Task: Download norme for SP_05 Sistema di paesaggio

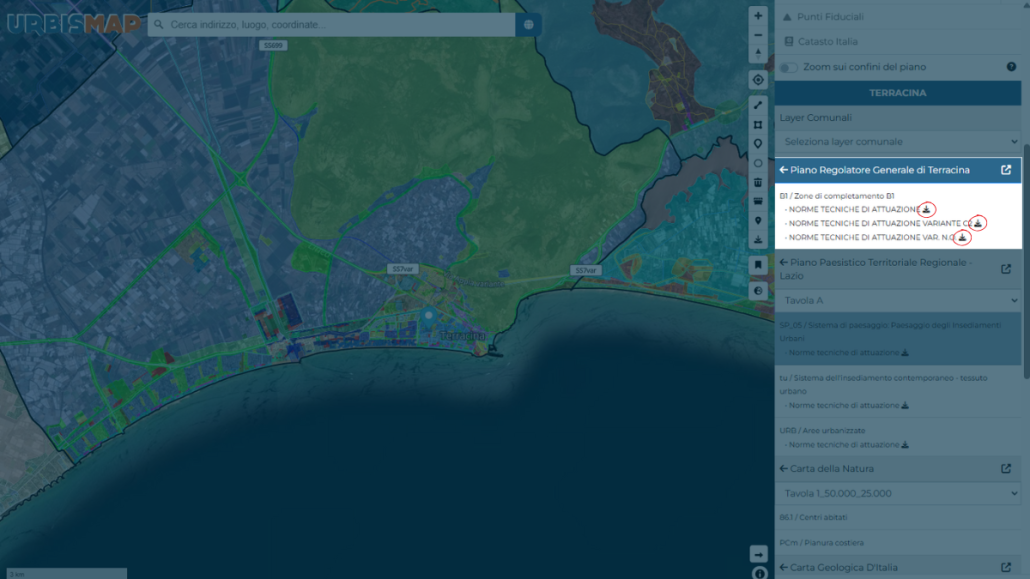Action: [905, 353]
